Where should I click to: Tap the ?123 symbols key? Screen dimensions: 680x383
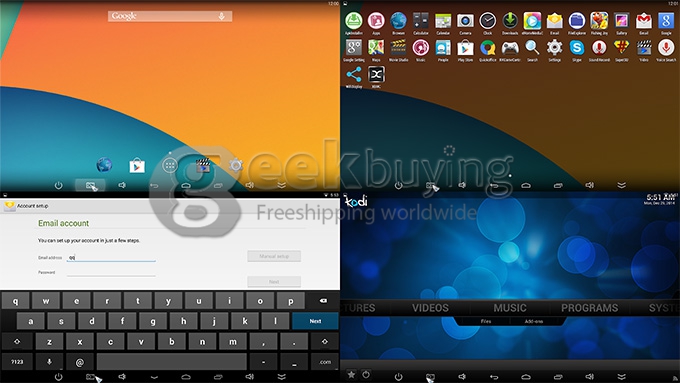(17, 362)
